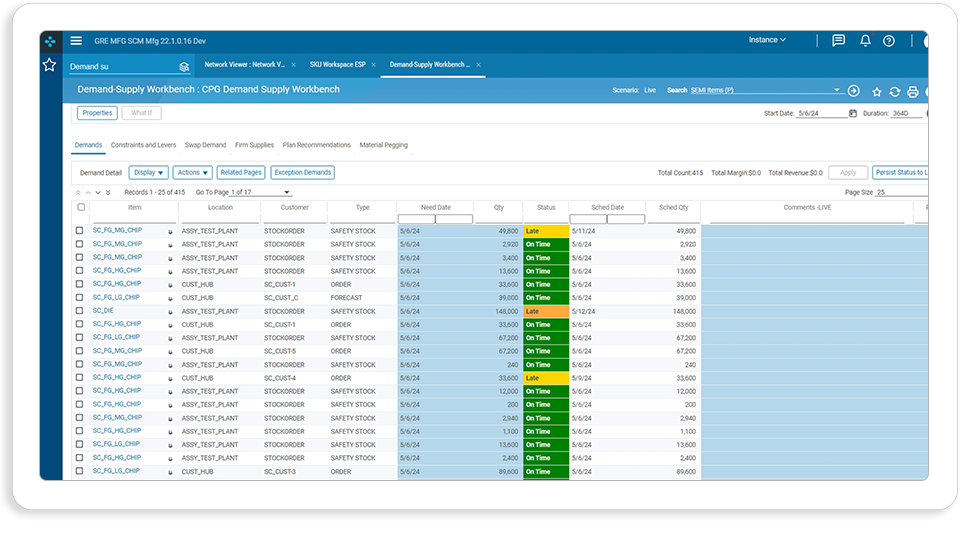Check the first SC_FG_MG_CHIP row checkbox

click(x=80, y=231)
